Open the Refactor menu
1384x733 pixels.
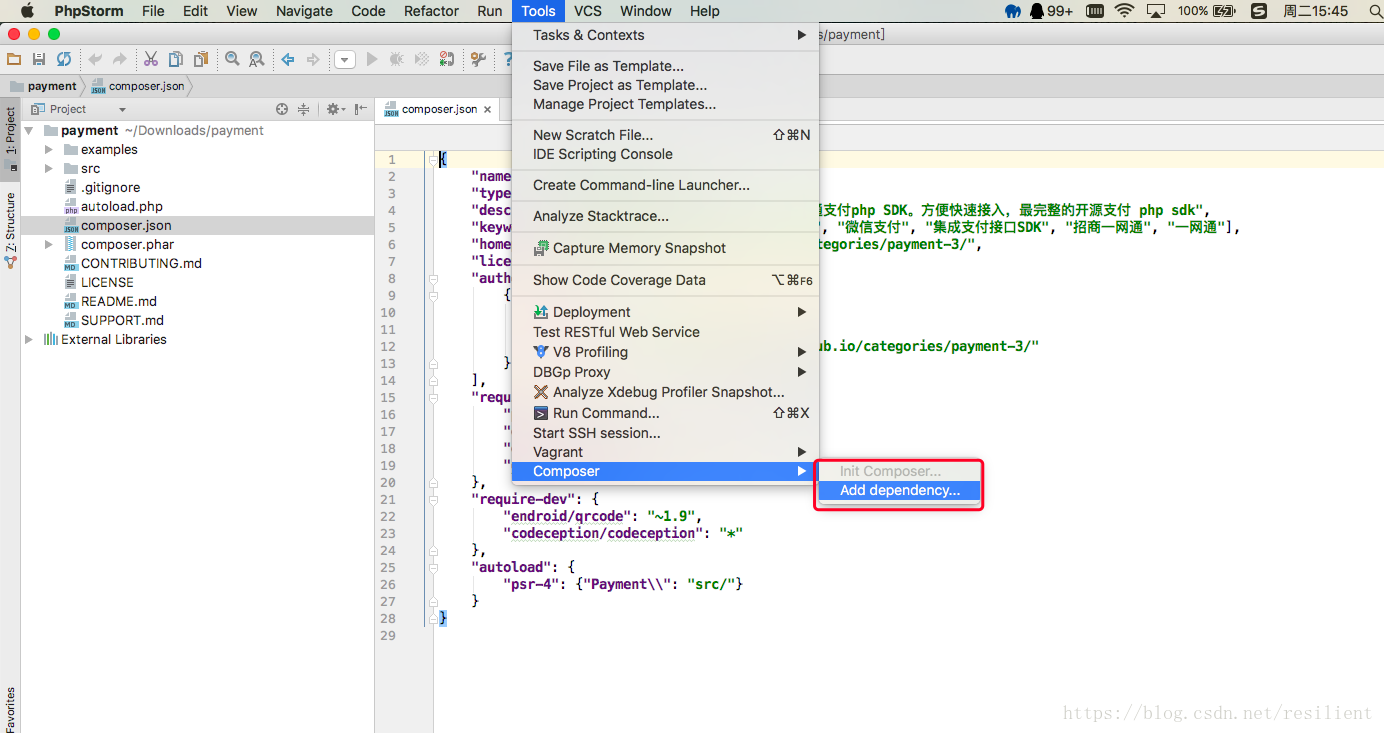432,11
